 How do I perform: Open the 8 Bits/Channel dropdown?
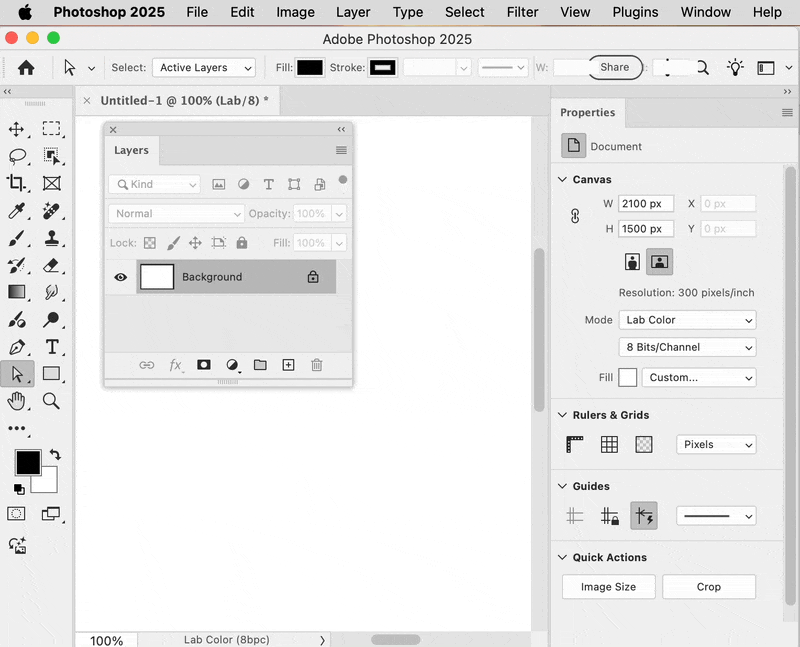687,347
